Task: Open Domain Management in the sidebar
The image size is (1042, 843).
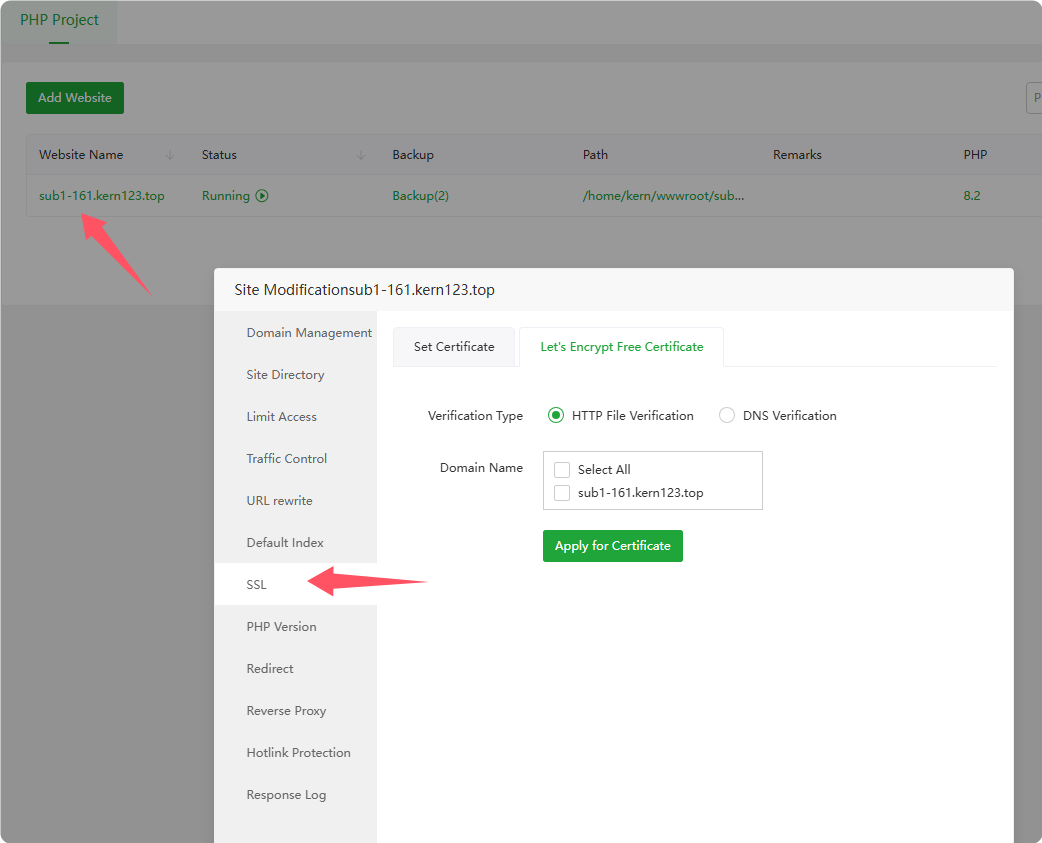Action: click(309, 333)
